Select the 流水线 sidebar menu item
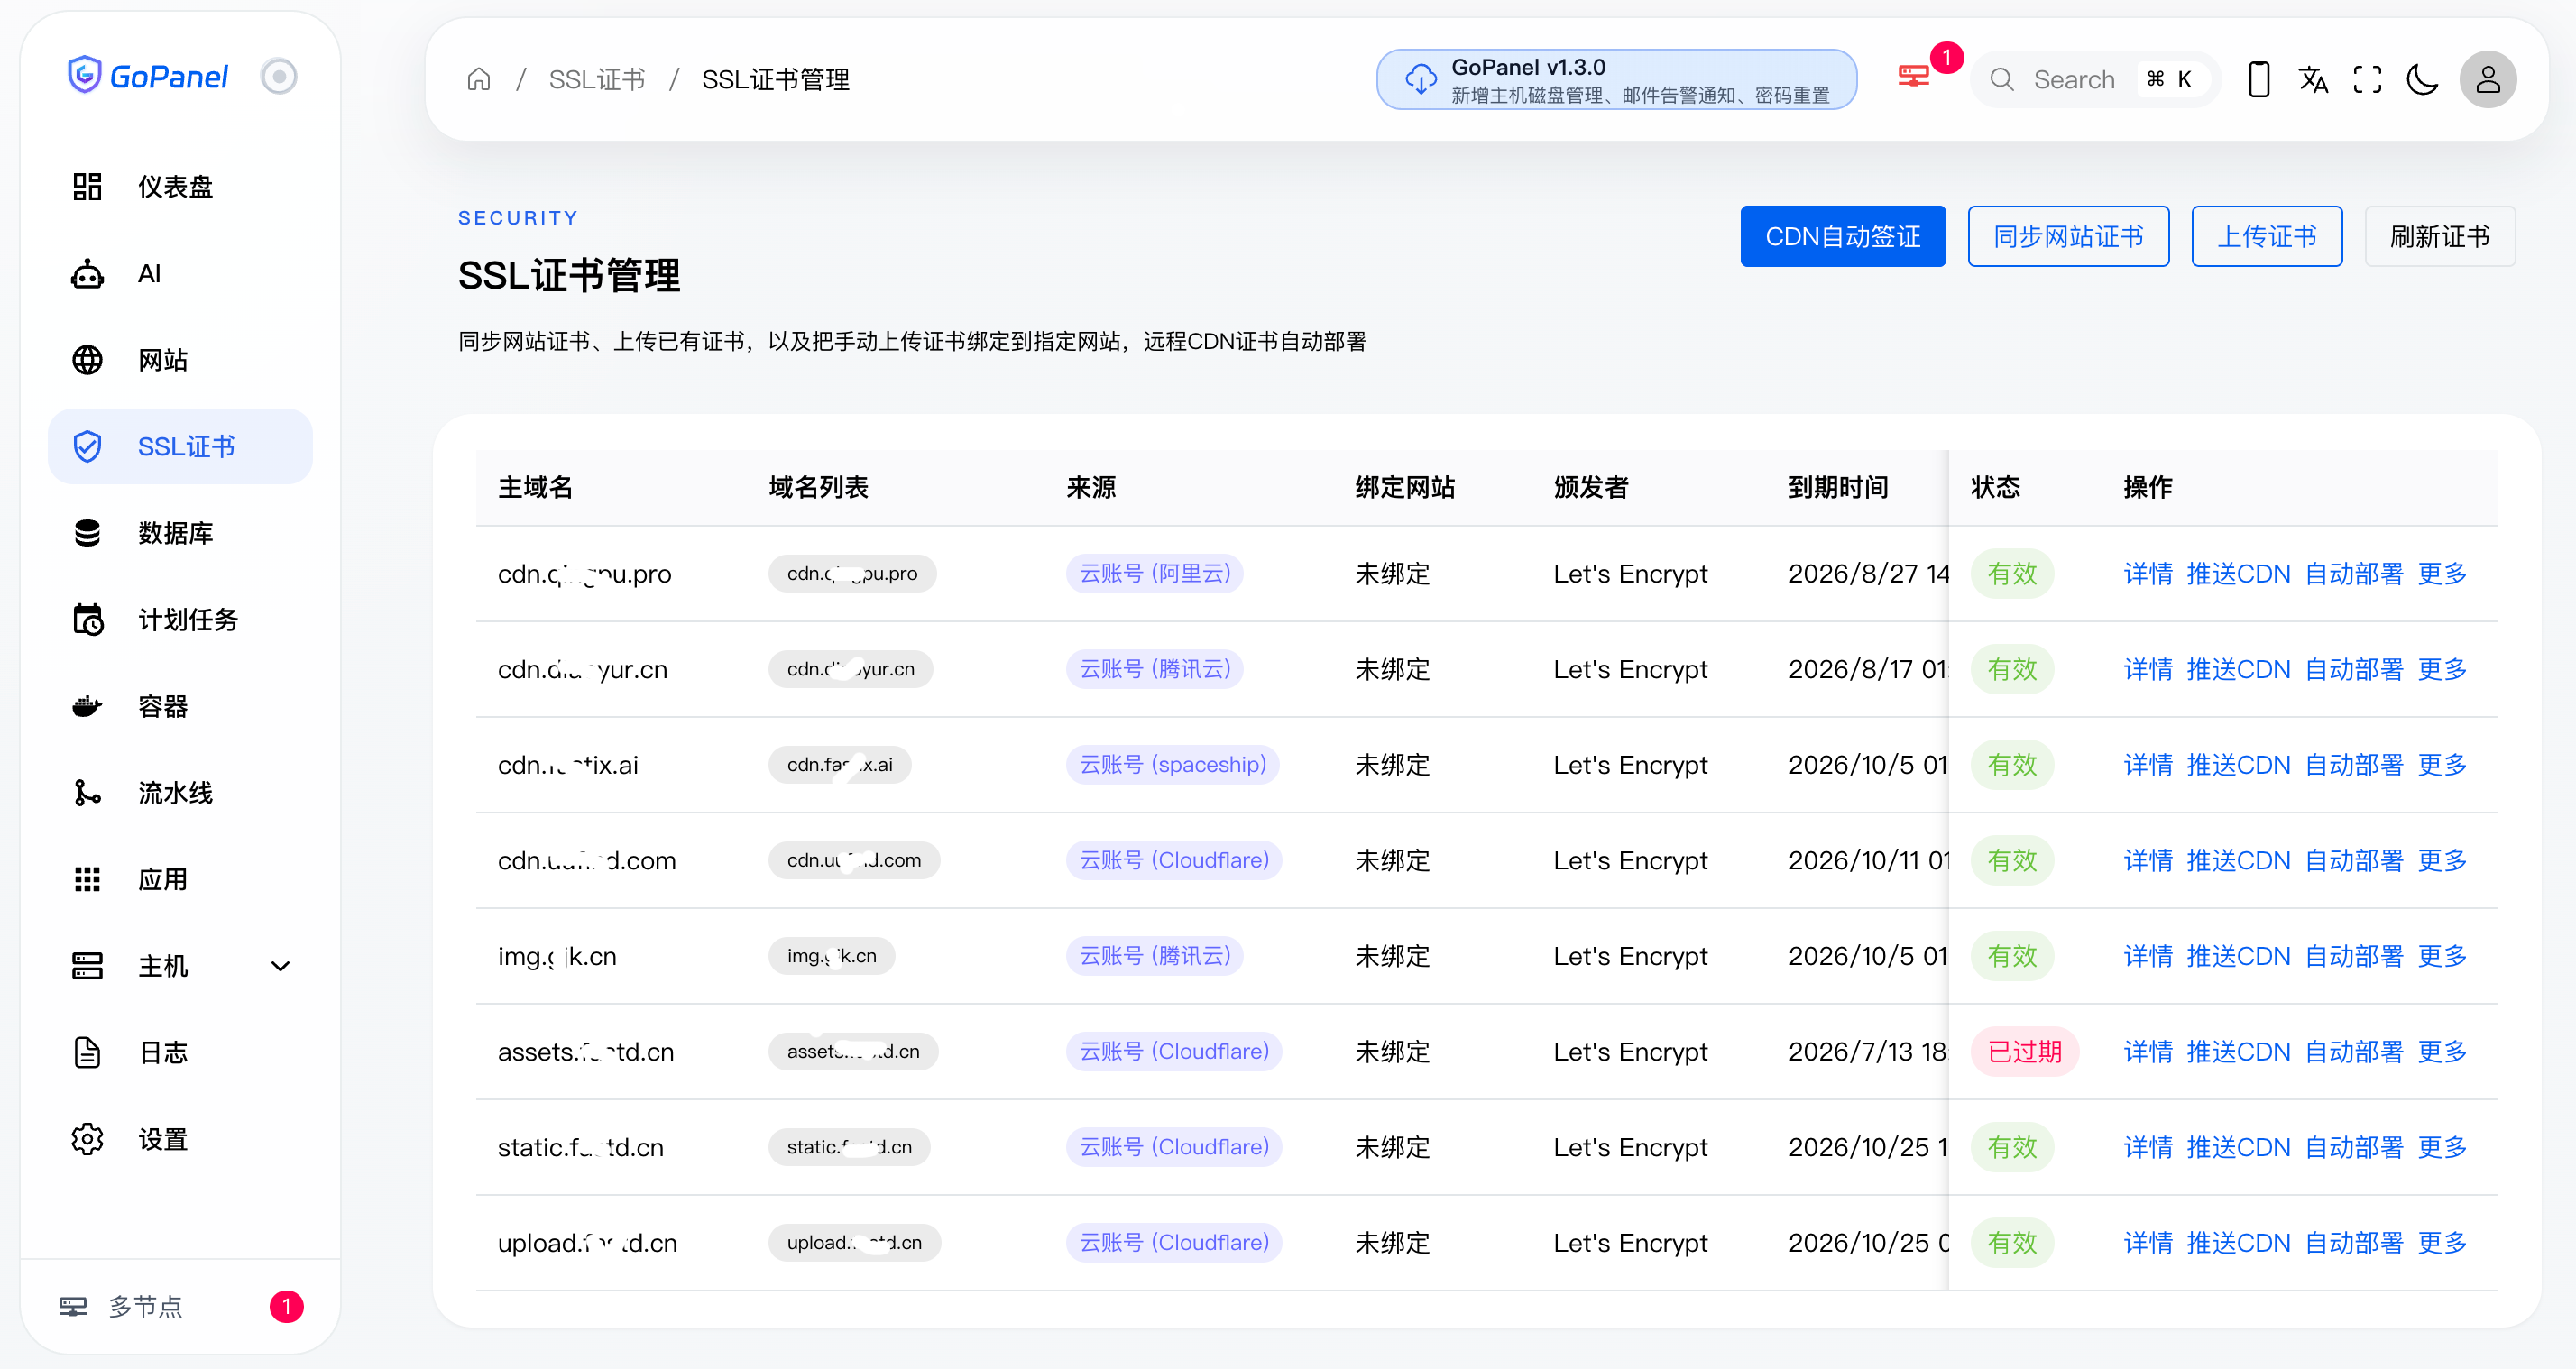This screenshot has height=1369, width=2576. 180,793
